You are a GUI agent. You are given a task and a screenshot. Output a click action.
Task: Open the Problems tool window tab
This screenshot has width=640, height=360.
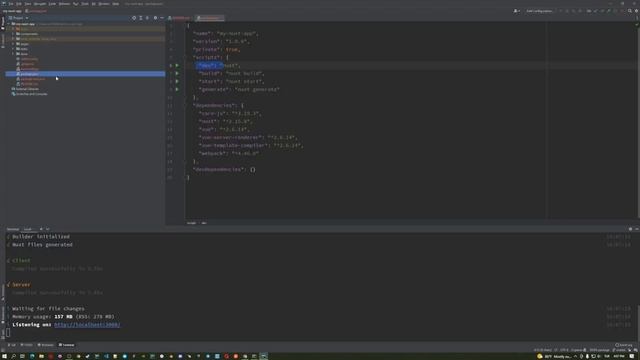point(46,345)
